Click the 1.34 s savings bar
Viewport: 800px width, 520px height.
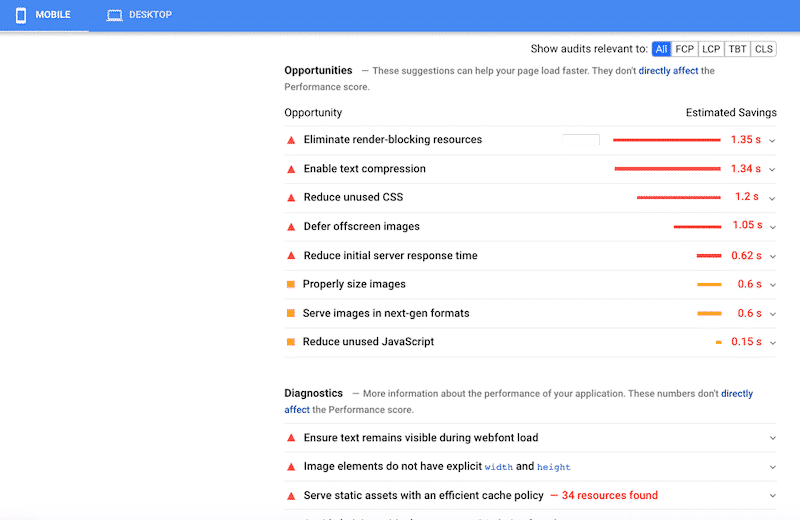pyautogui.click(x=667, y=169)
